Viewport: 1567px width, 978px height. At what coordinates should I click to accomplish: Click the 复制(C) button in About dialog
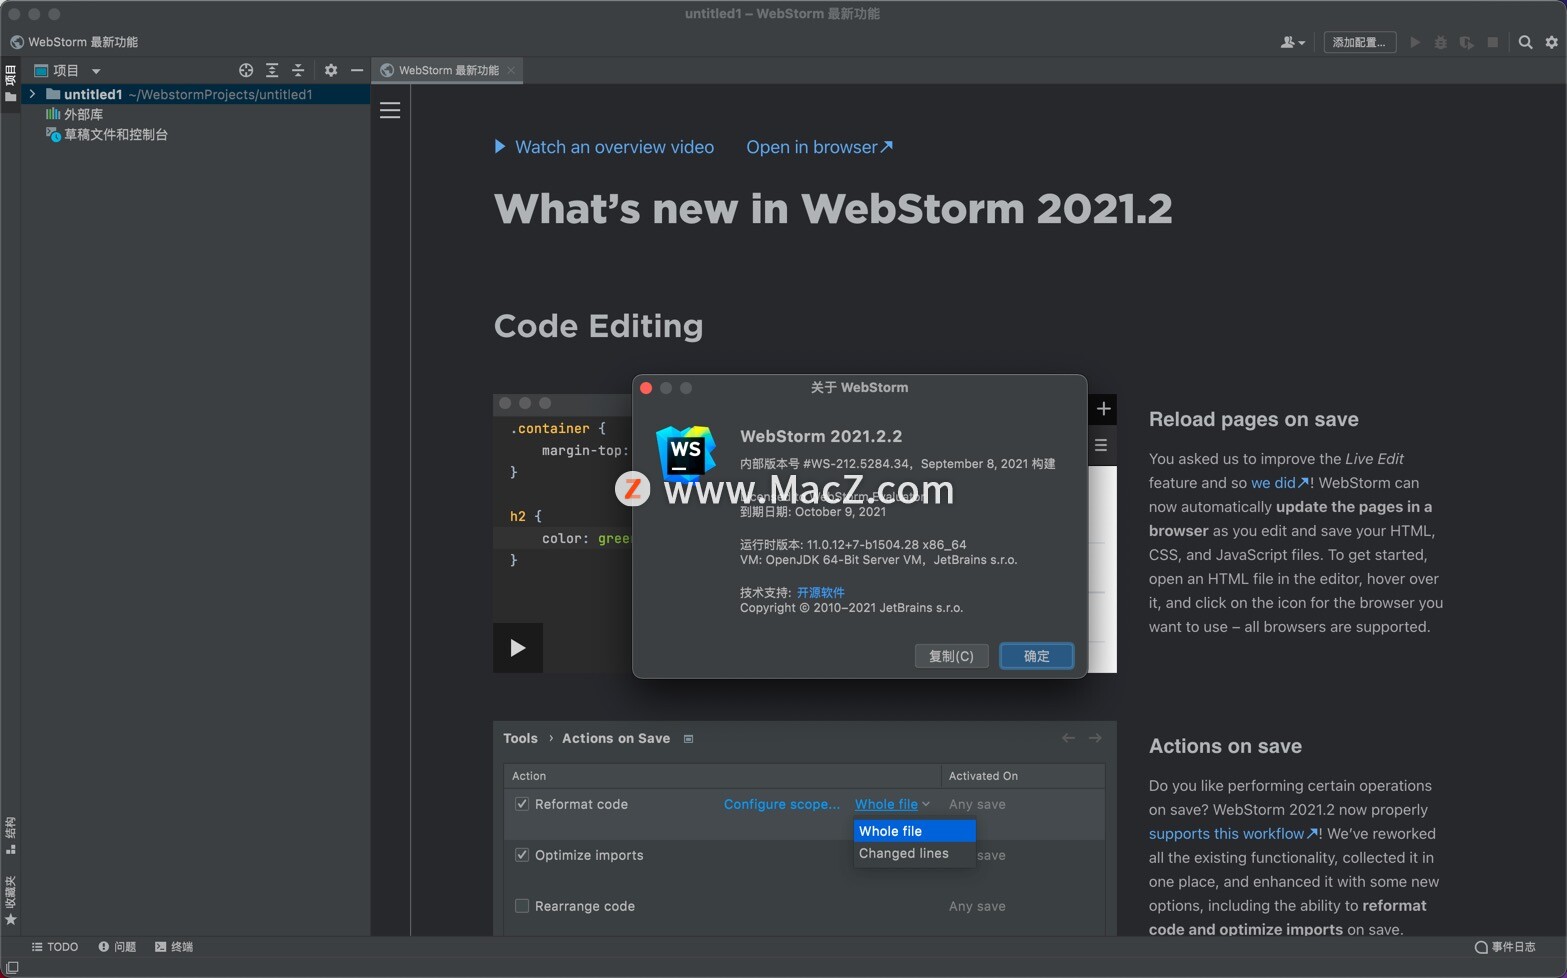coord(951,656)
